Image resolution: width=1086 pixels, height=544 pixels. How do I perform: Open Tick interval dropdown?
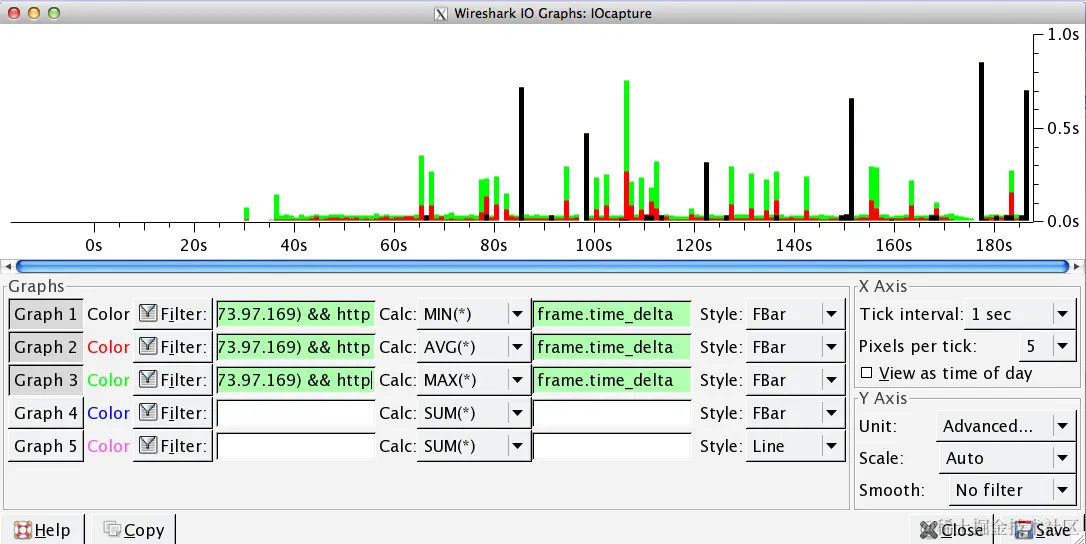pos(1020,314)
